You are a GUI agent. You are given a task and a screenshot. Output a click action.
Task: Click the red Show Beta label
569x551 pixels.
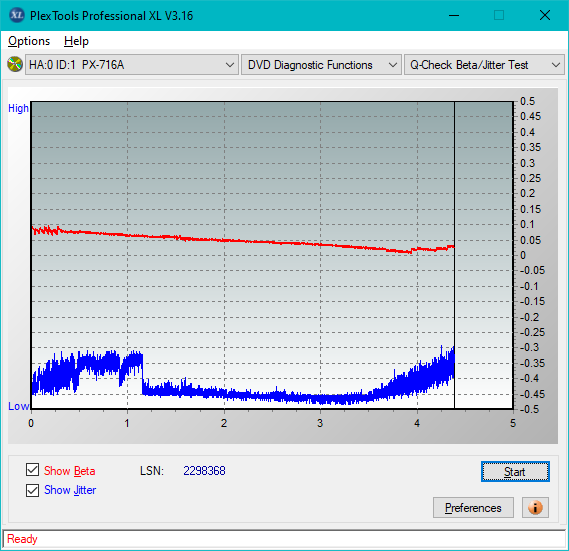(70, 471)
